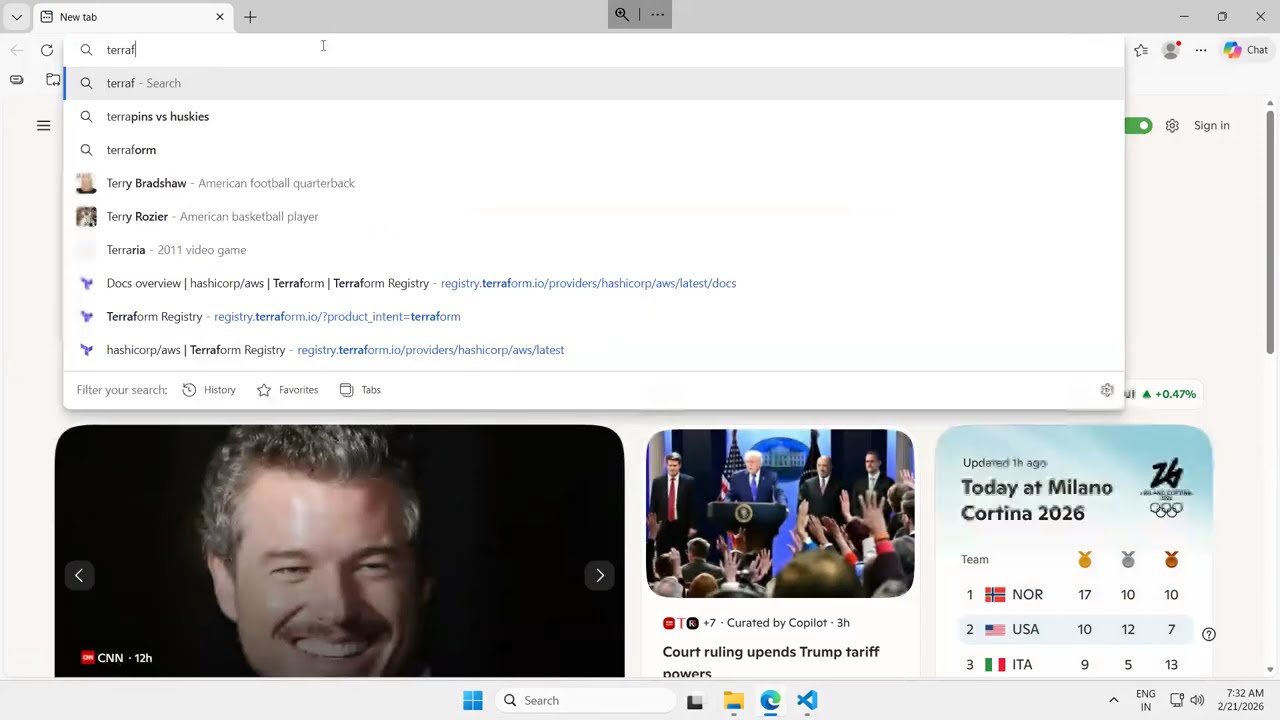Toggle the green switch near Sign in
This screenshot has height=720, width=1280.
pyautogui.click(x=1139, y=125)
